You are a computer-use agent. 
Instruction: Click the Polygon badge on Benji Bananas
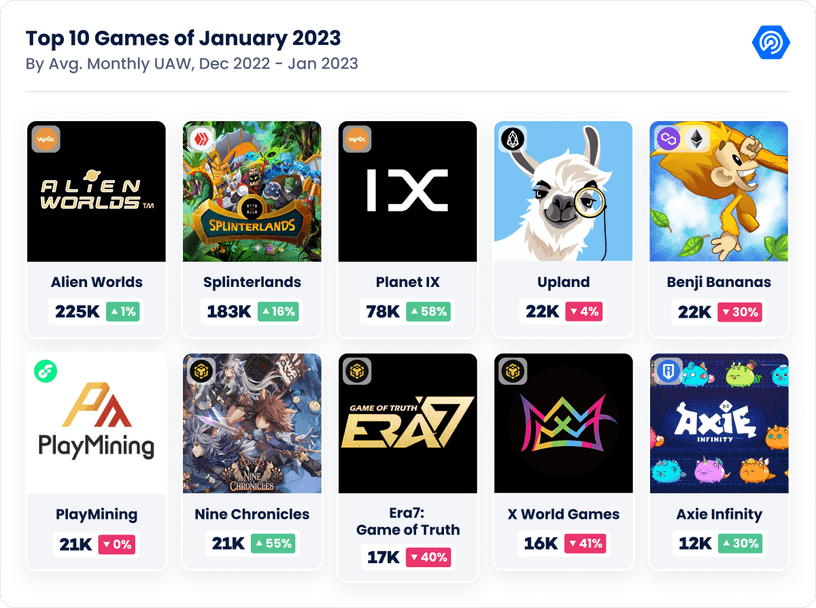click(668, 139)
